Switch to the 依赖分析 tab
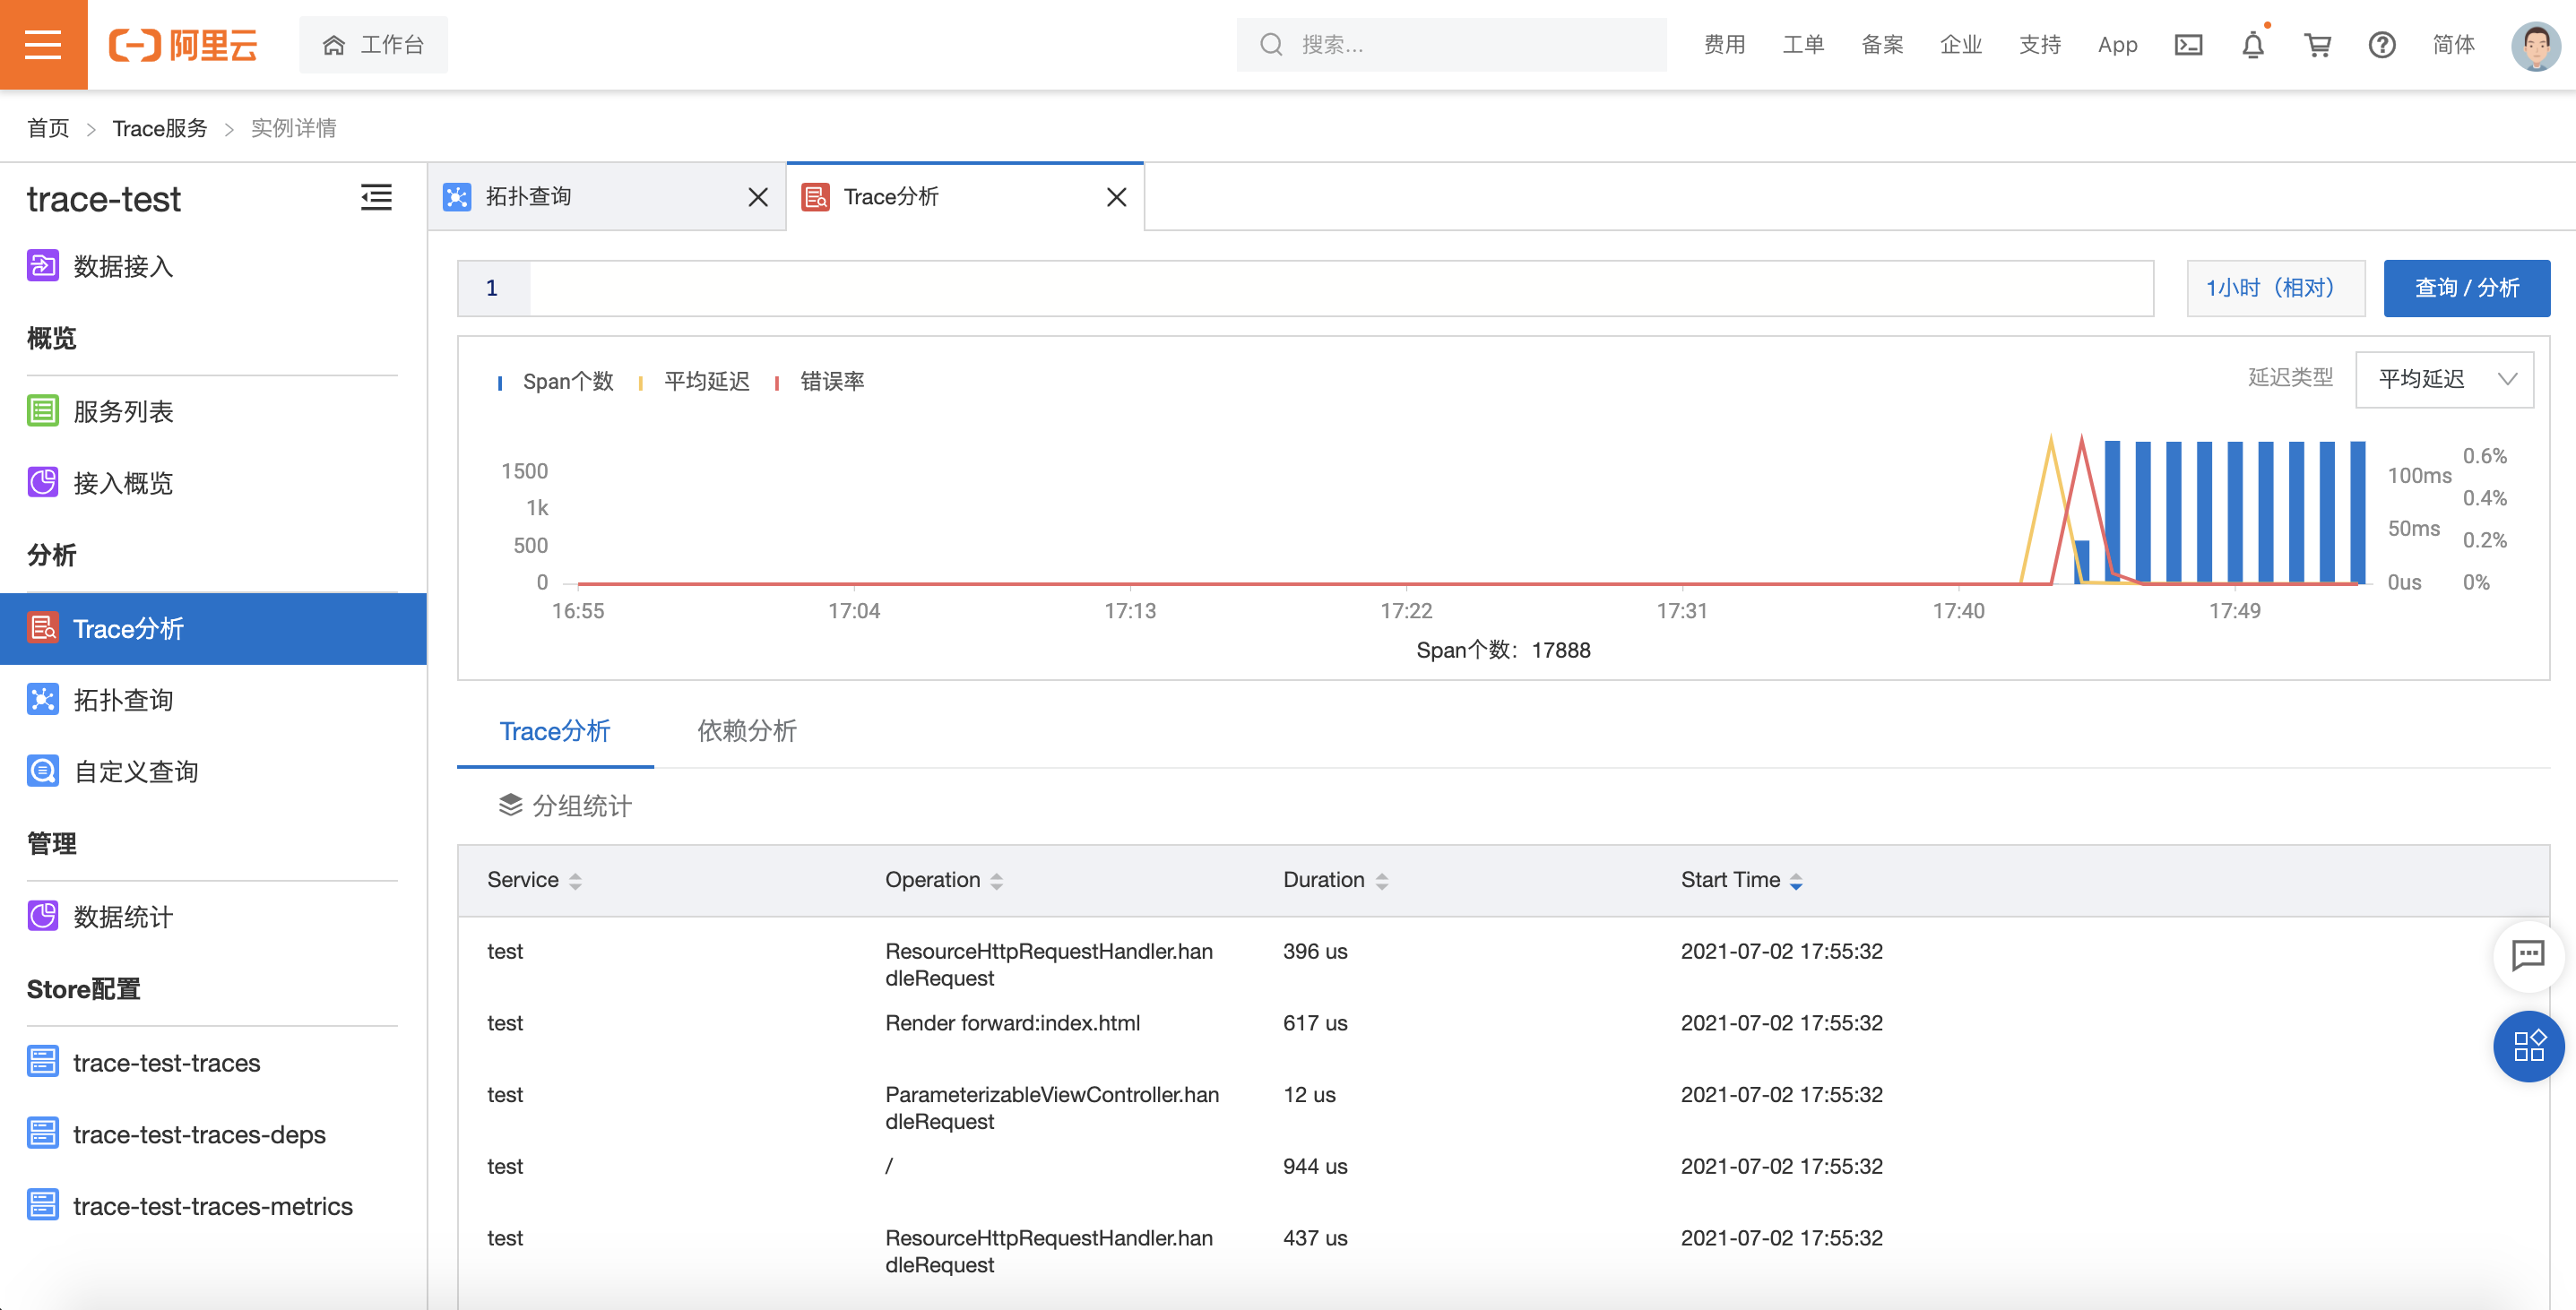The image size is (2576, 1310). click(x=746, y=731)
